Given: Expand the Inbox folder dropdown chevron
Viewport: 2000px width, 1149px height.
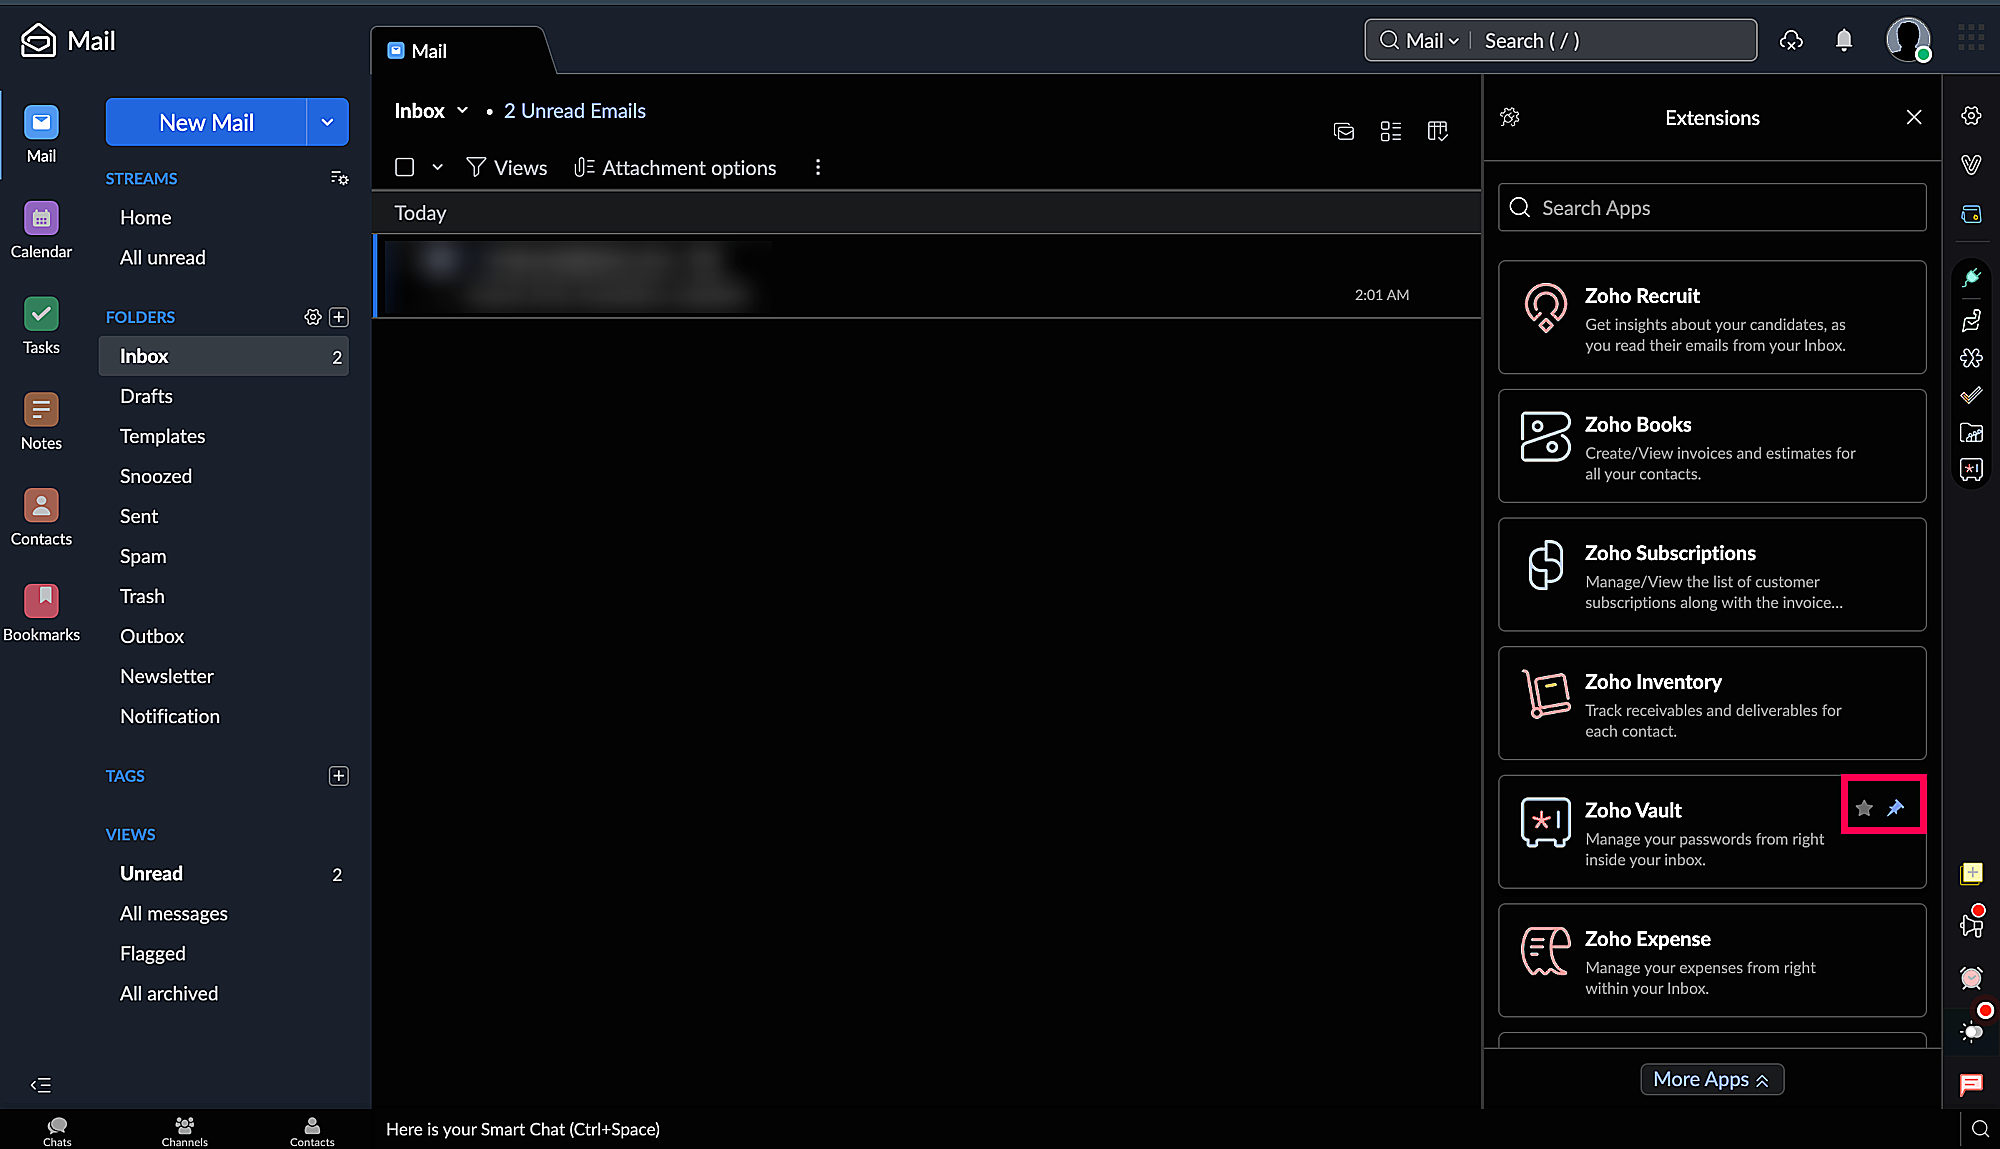Looking at the screenshot, I should (x=462, y=110).
